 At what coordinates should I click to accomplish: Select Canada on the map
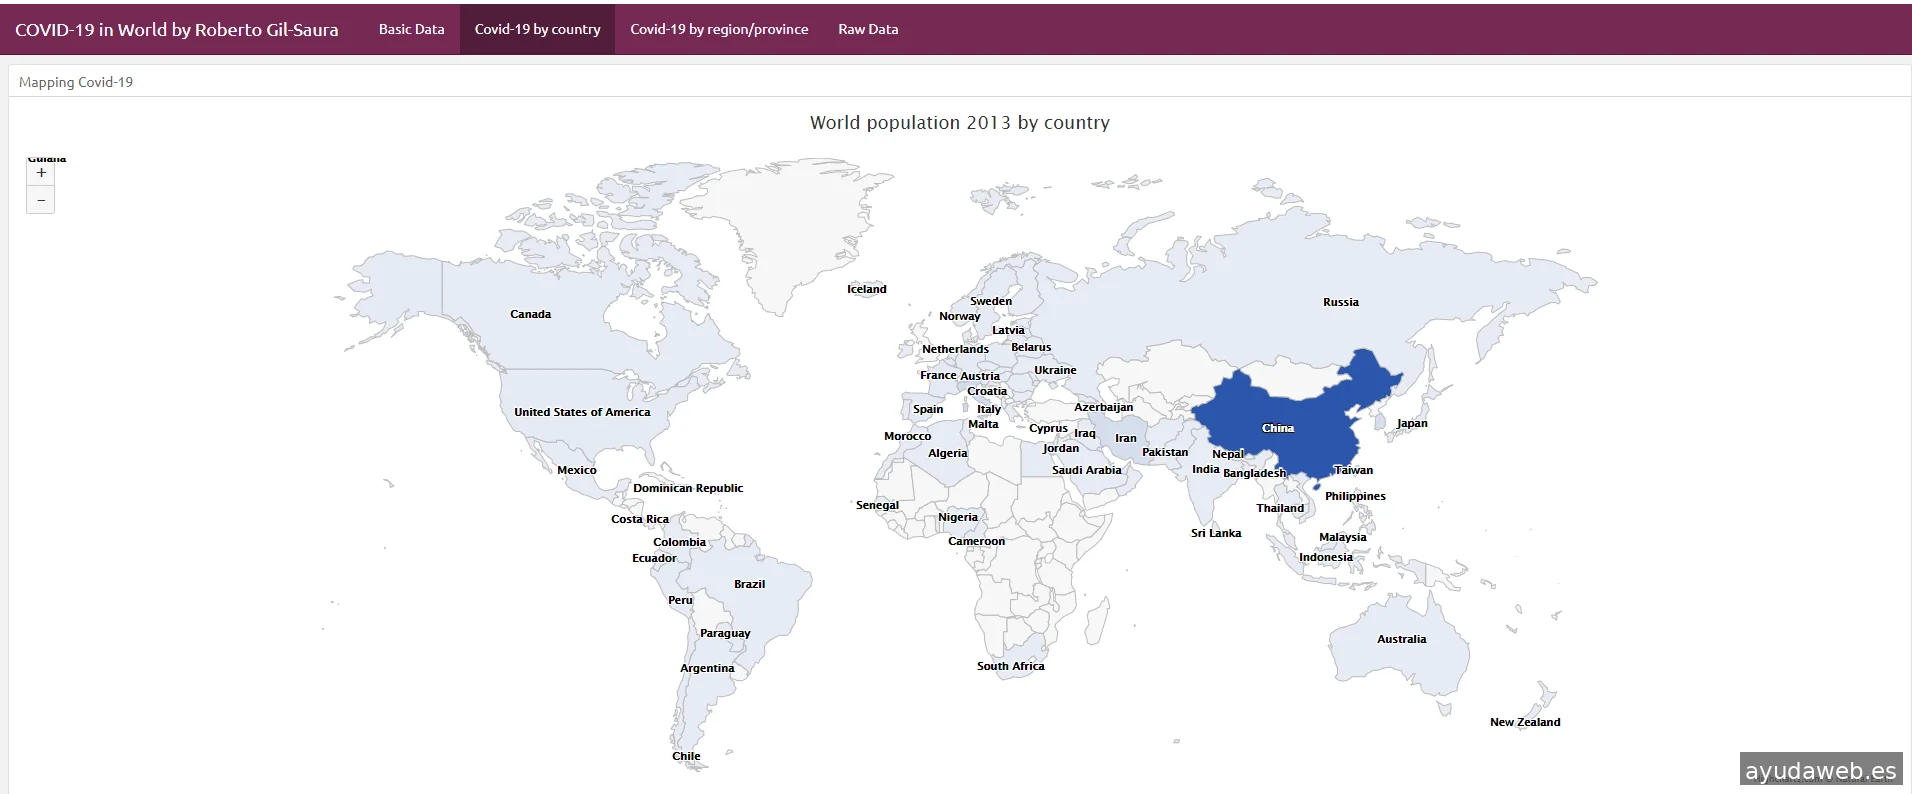[530, 314]
